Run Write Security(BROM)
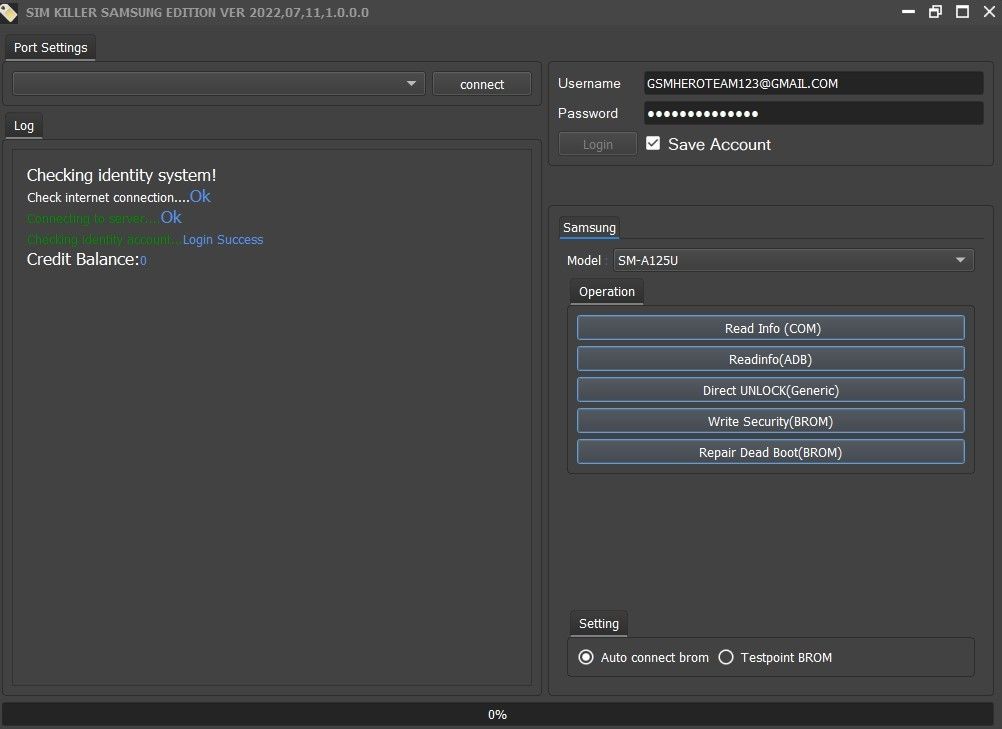 (x=771, y=422)
